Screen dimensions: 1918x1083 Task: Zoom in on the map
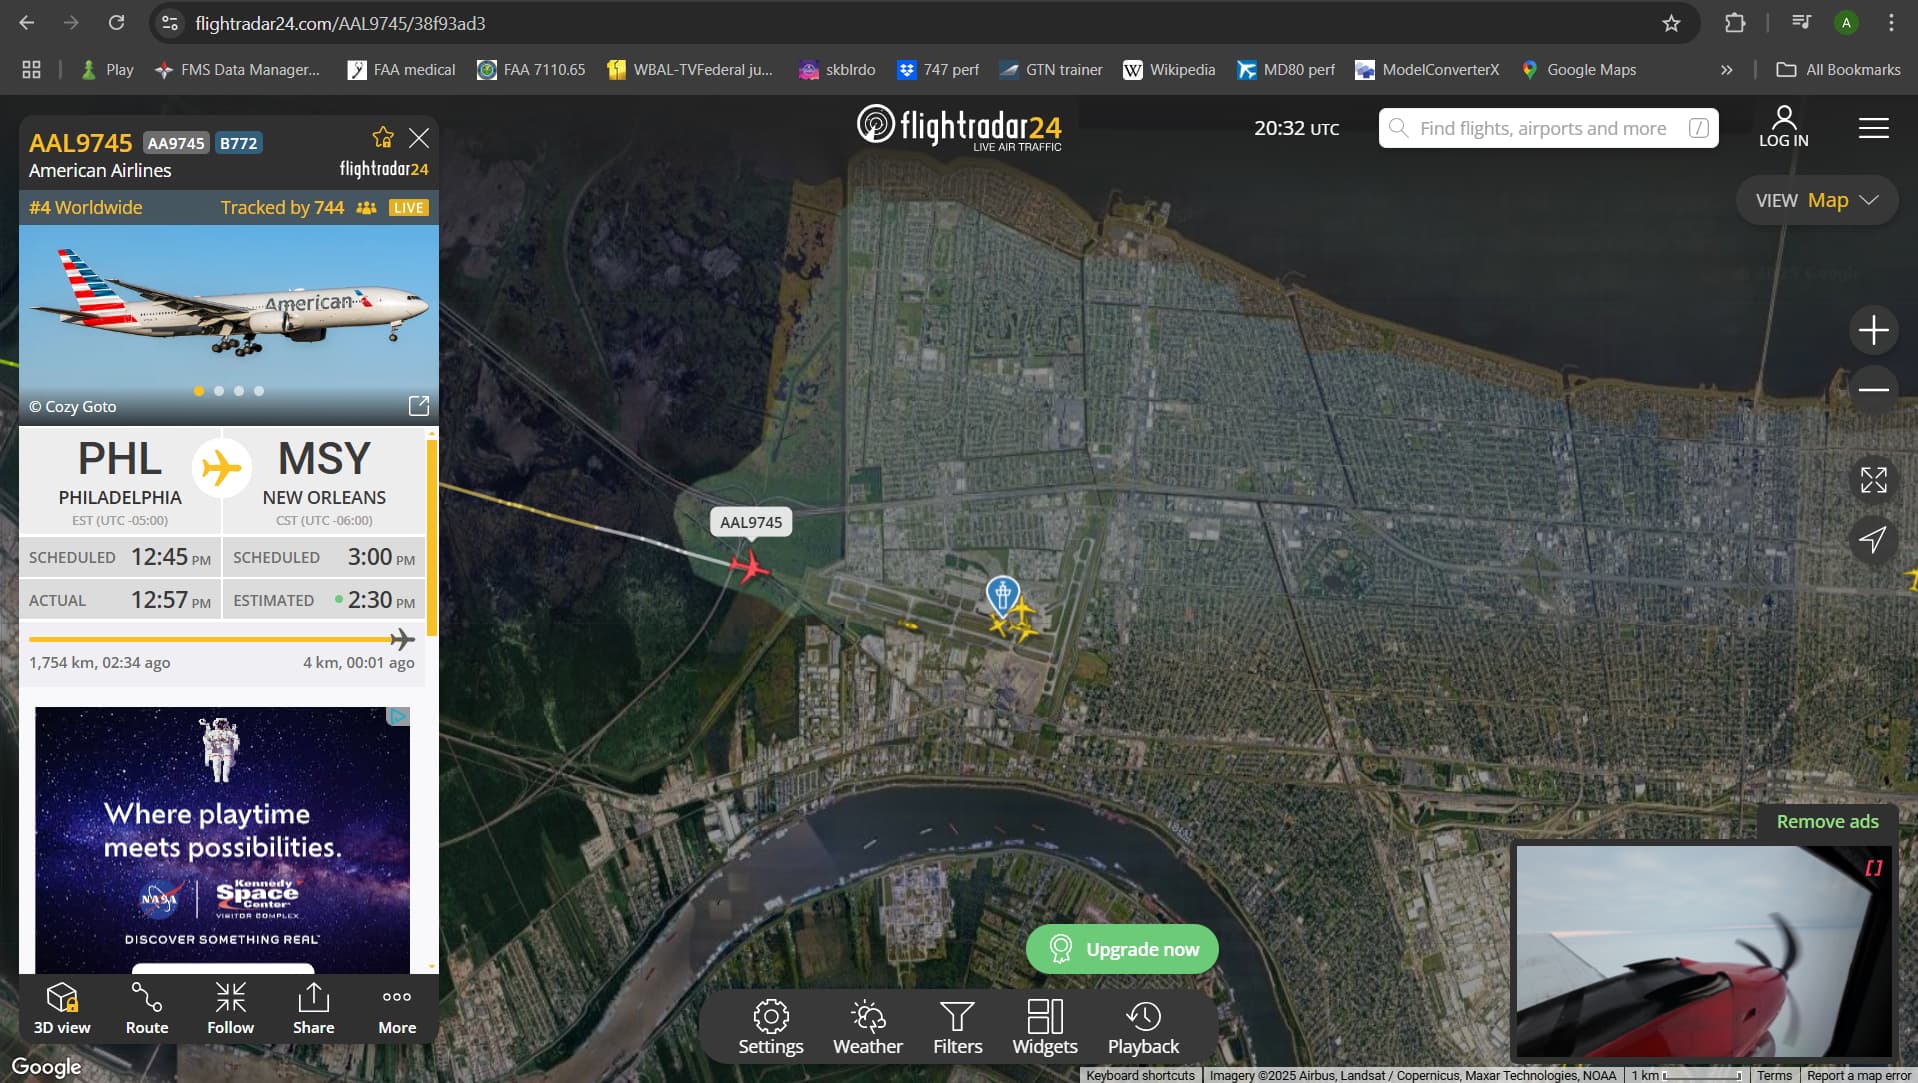pos(1873,330)
